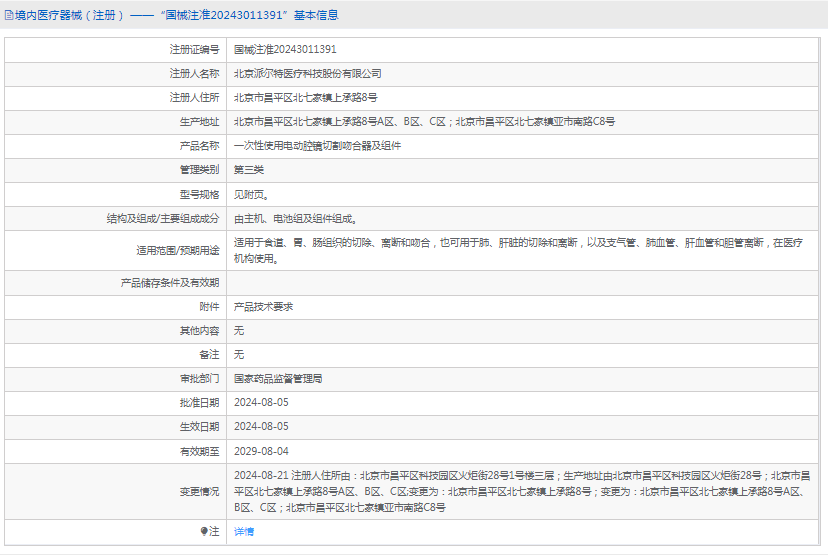Click the 无 value in 其他内容 row

pyautogui.click(x=239, y=331)
